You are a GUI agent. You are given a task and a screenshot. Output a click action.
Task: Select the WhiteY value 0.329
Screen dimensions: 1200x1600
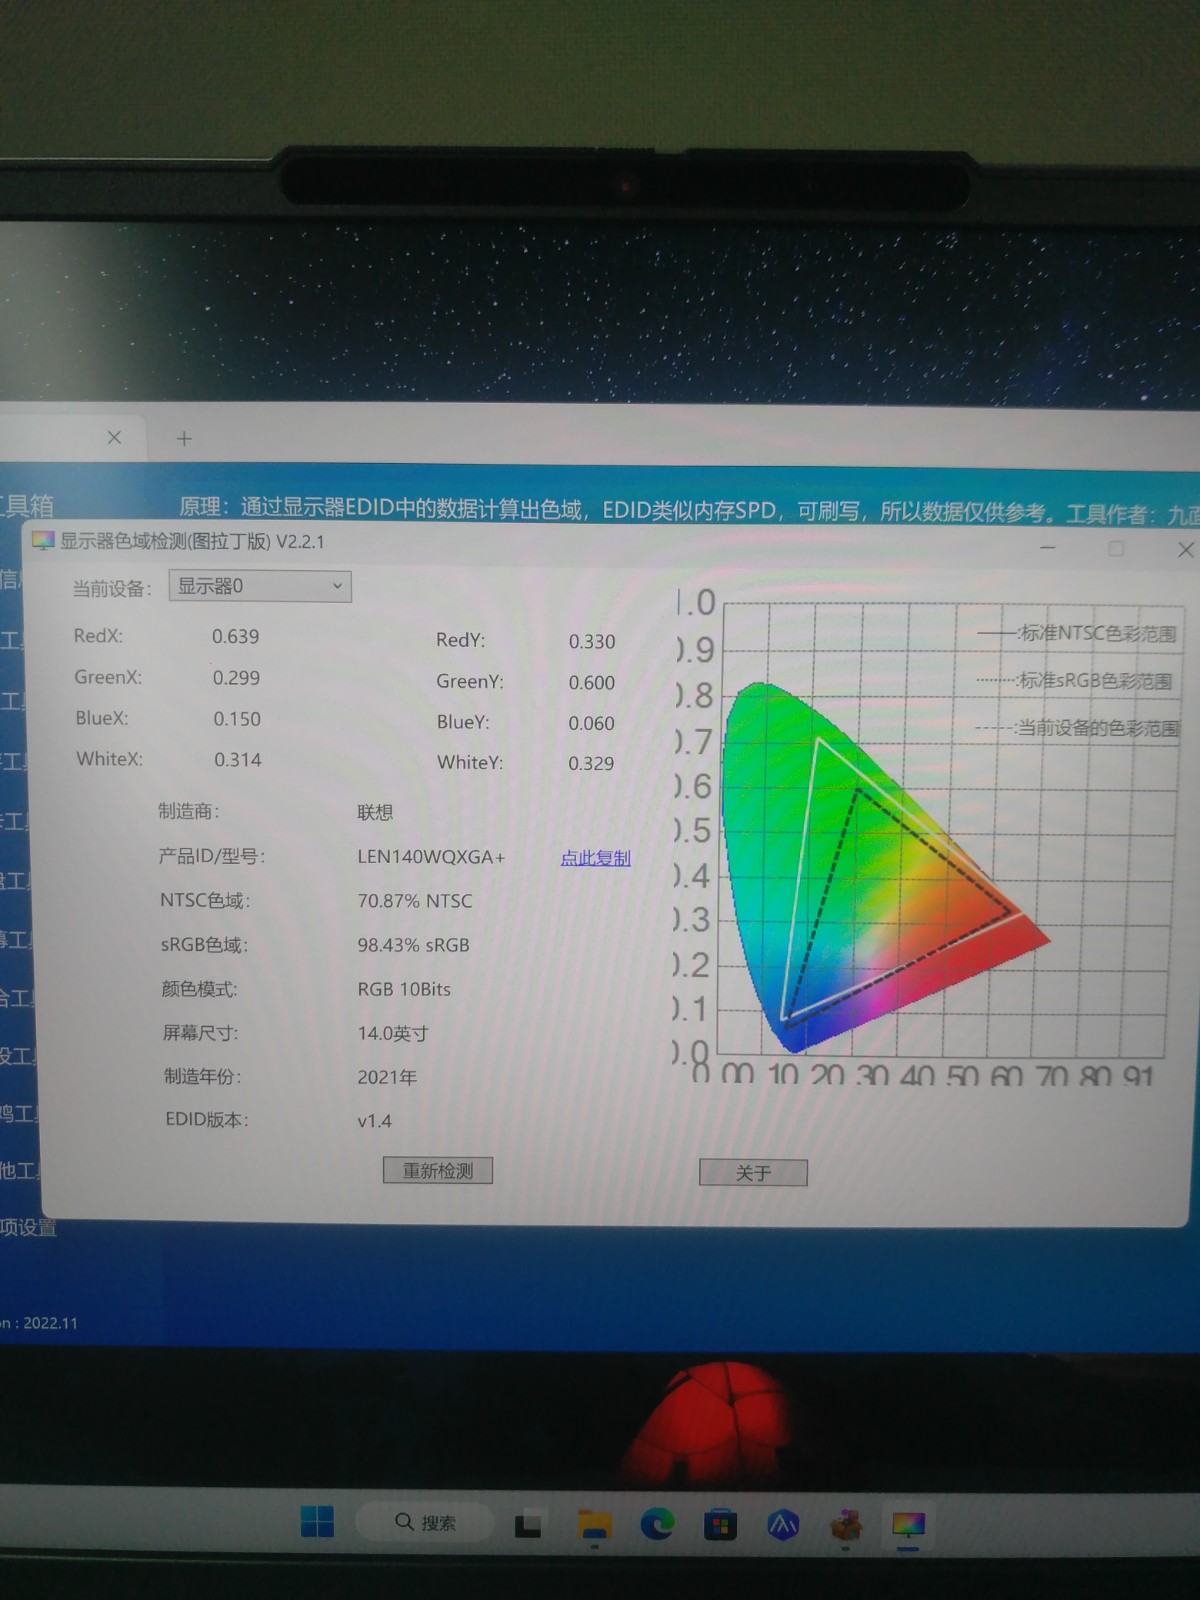tap(591, 763)
